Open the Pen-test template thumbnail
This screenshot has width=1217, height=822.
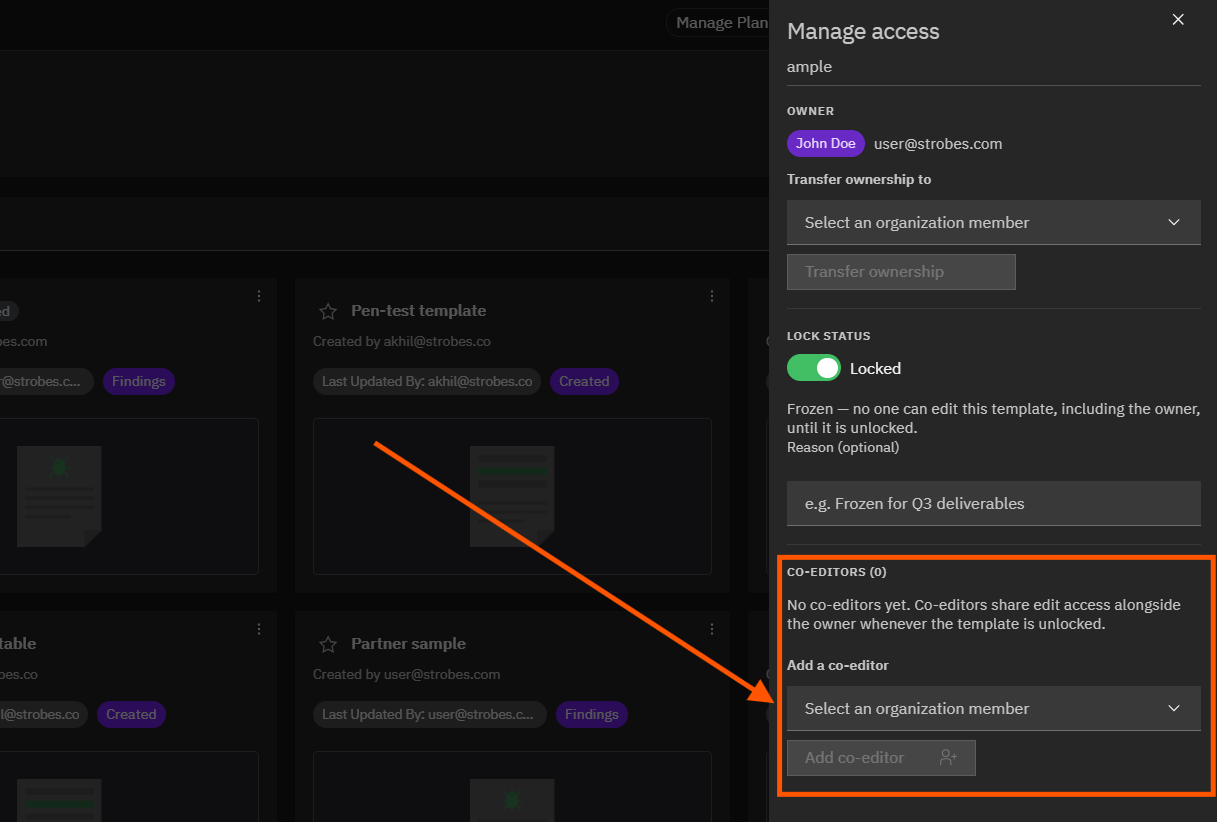point(512,496)
